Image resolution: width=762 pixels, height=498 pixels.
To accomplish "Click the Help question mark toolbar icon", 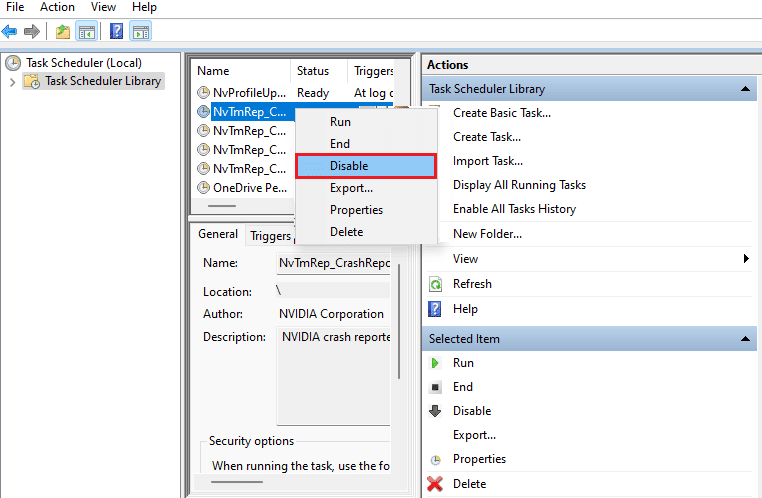I will [x=116, y=32].
